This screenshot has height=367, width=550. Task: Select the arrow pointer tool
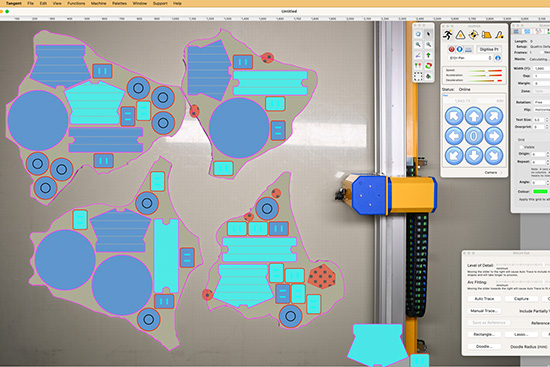pos(428,34)
